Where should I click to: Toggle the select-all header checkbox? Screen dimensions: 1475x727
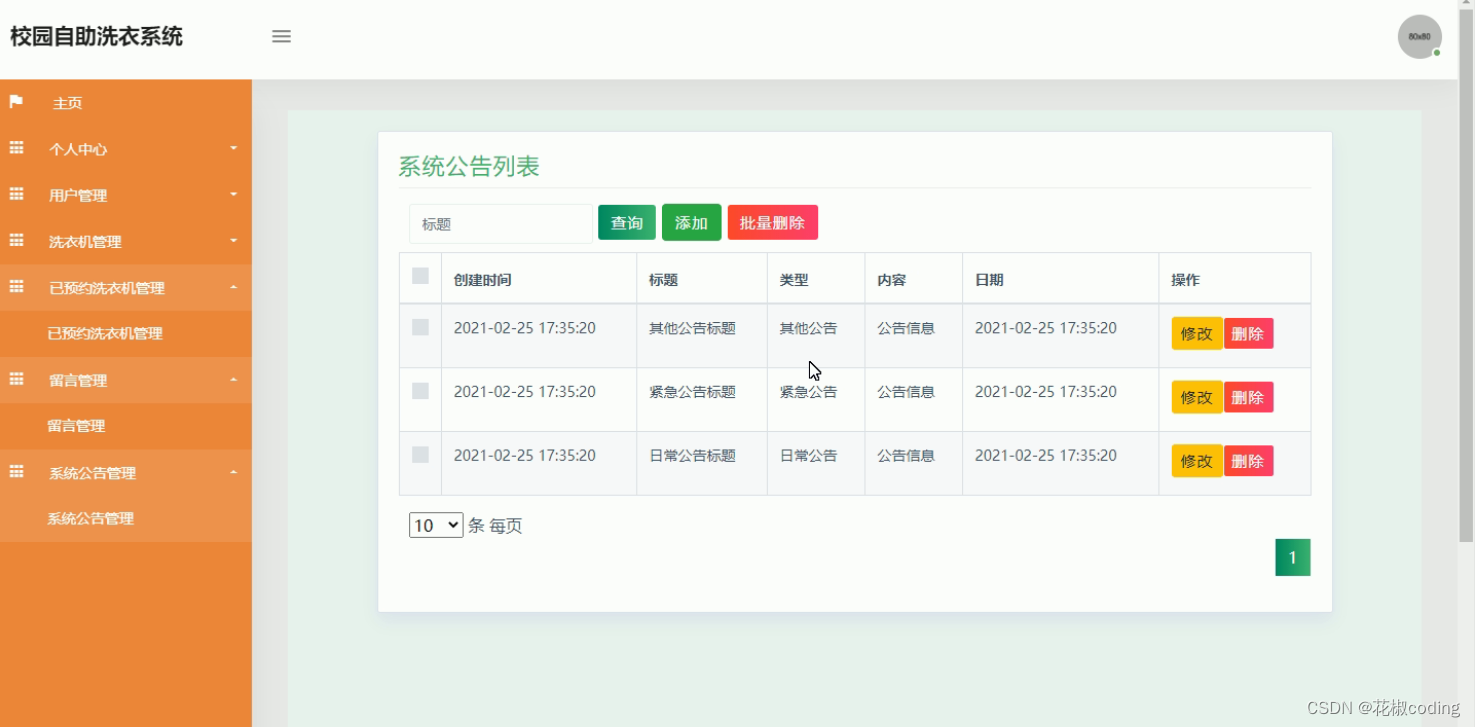pos(420,276)
